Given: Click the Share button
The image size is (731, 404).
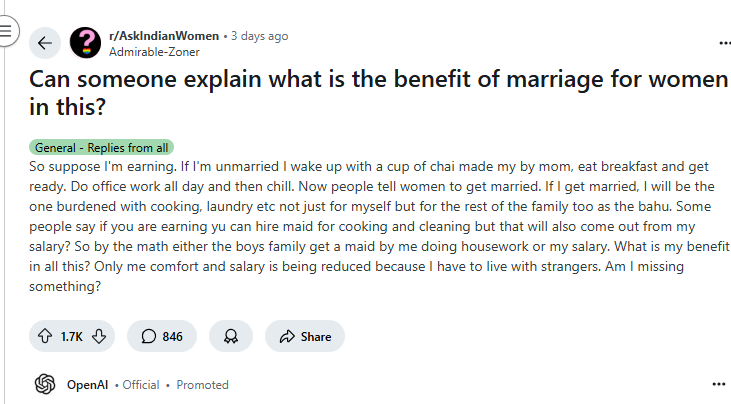Looking at the screenshot, I should pyautogui.click(x=305, y=337).
